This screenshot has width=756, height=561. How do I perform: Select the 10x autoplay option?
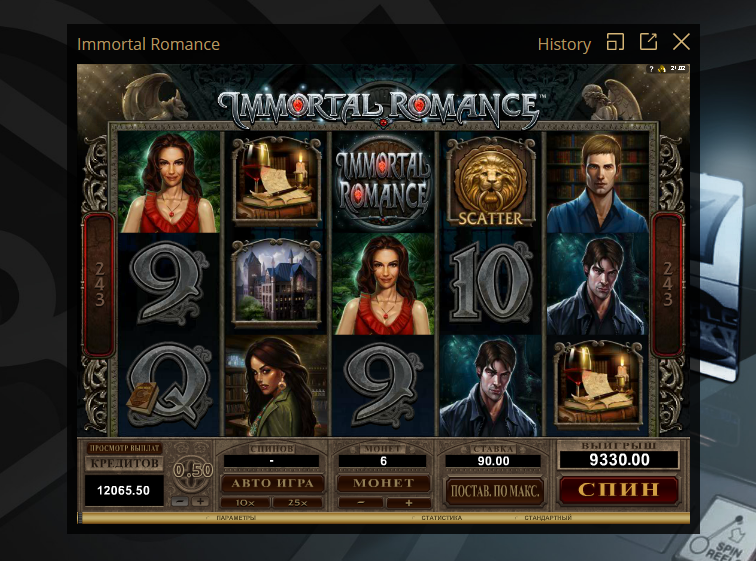click(245, 503)
